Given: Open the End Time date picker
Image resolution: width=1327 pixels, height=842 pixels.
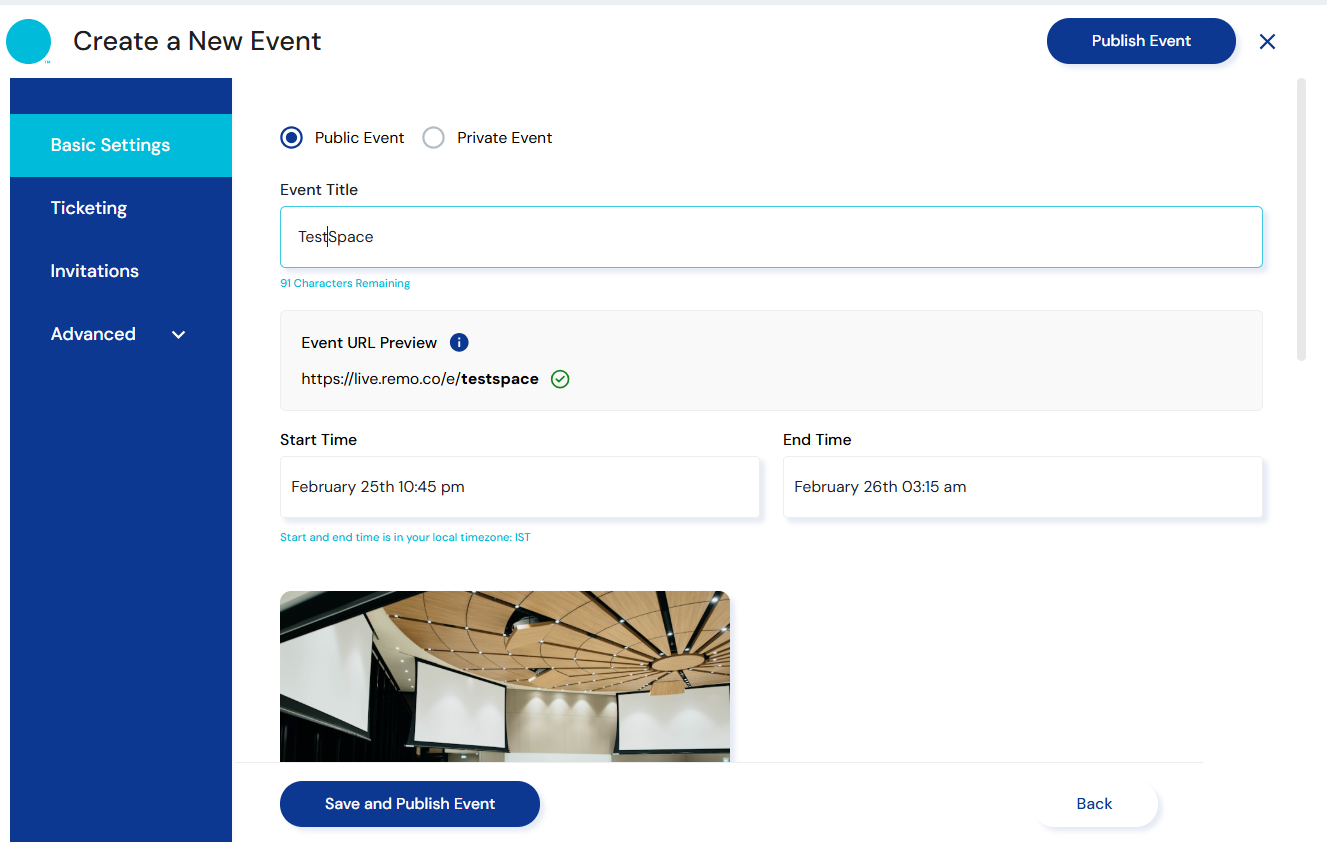Looking at the screenshot, I should coord(1022,487).
